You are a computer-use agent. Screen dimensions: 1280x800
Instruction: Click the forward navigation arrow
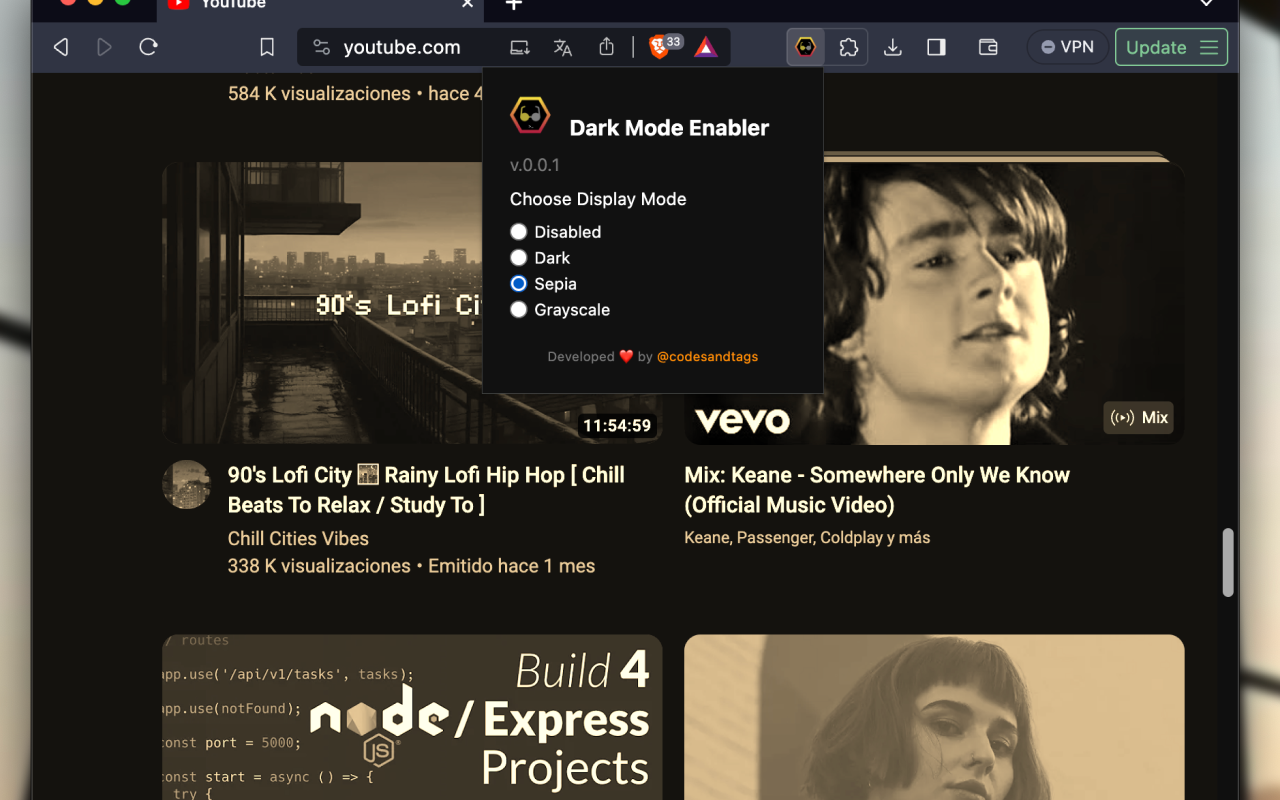pos(104,47)
